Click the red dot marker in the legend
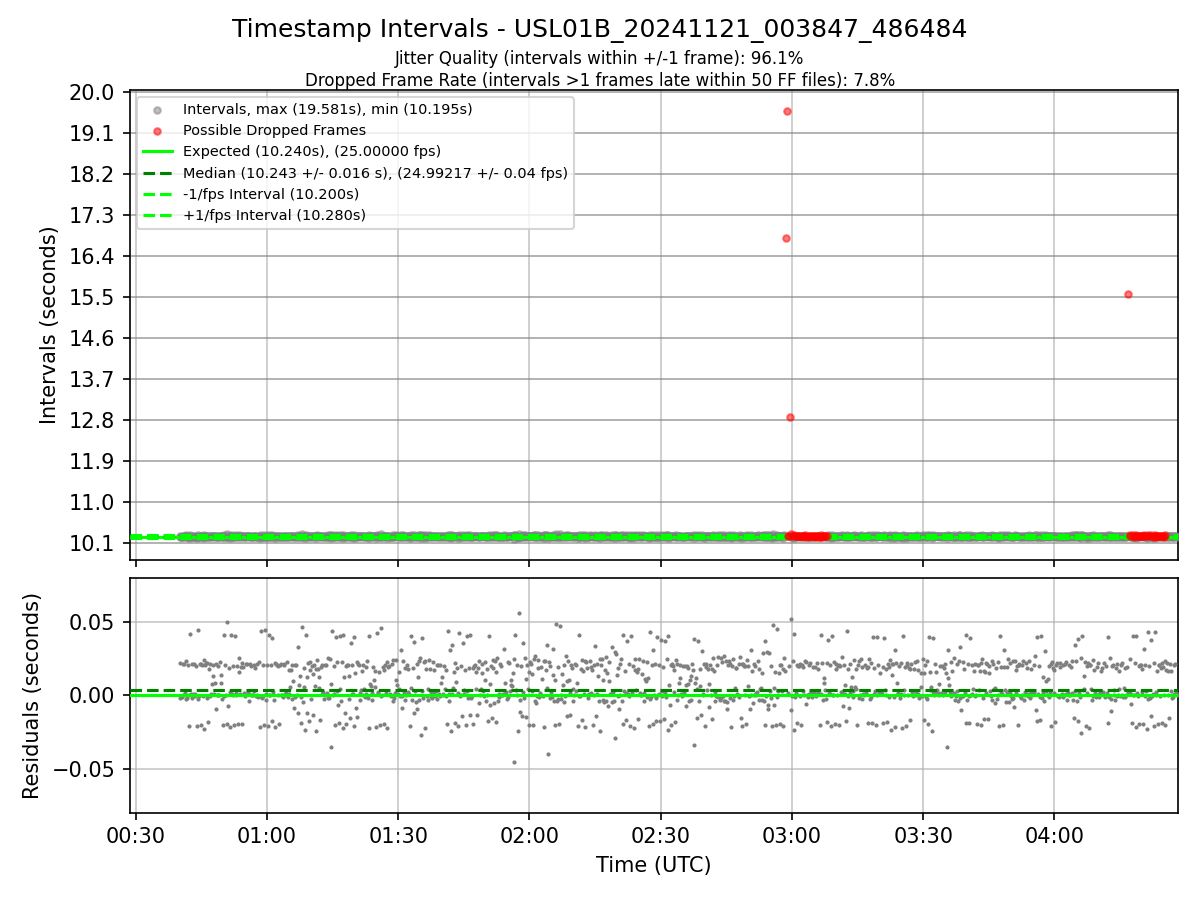 (157, 130)
